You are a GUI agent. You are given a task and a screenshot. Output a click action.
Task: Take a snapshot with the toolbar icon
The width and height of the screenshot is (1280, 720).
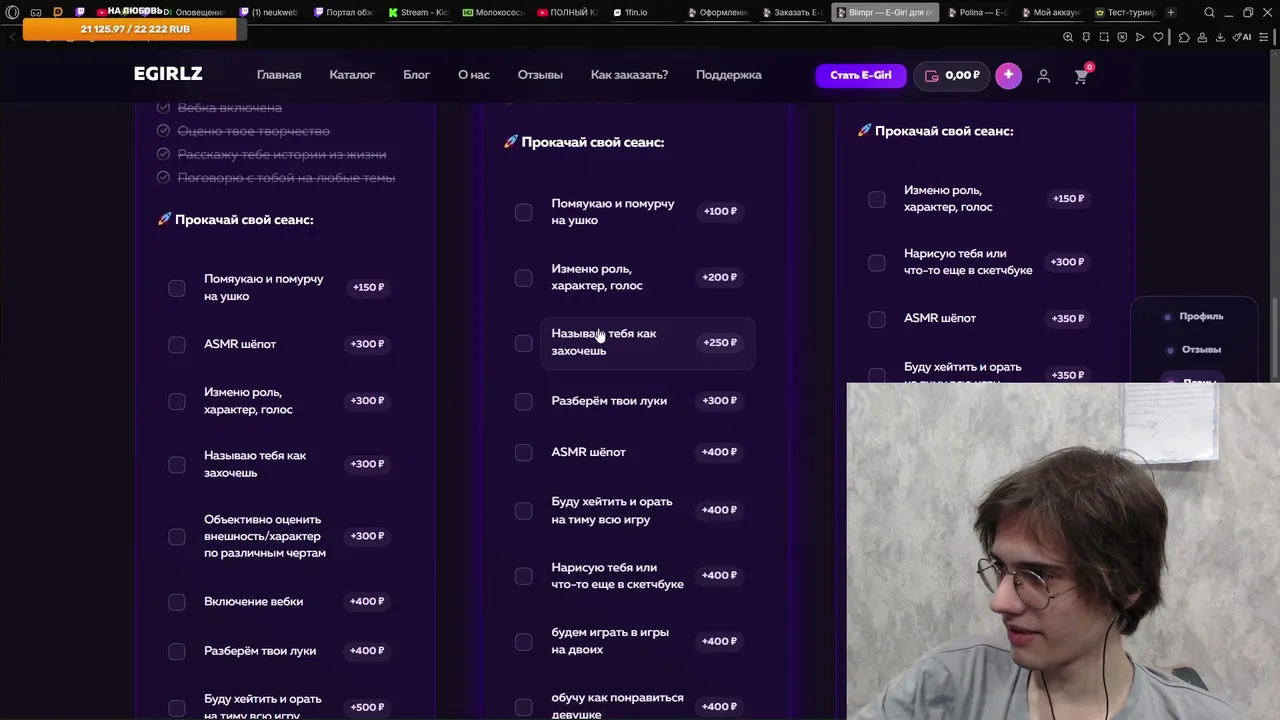click(1104, 37)
